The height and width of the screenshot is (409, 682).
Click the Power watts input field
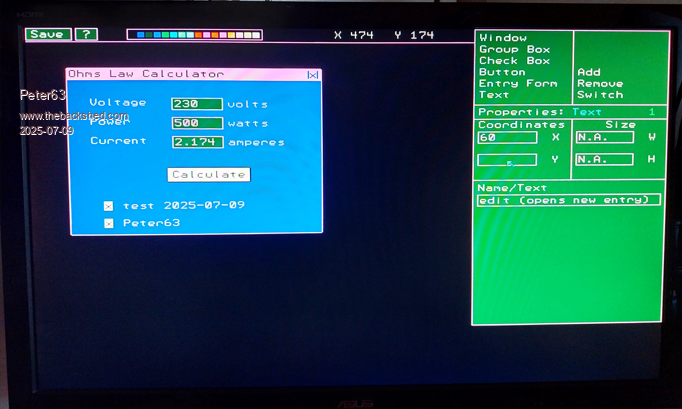(197, 123)
